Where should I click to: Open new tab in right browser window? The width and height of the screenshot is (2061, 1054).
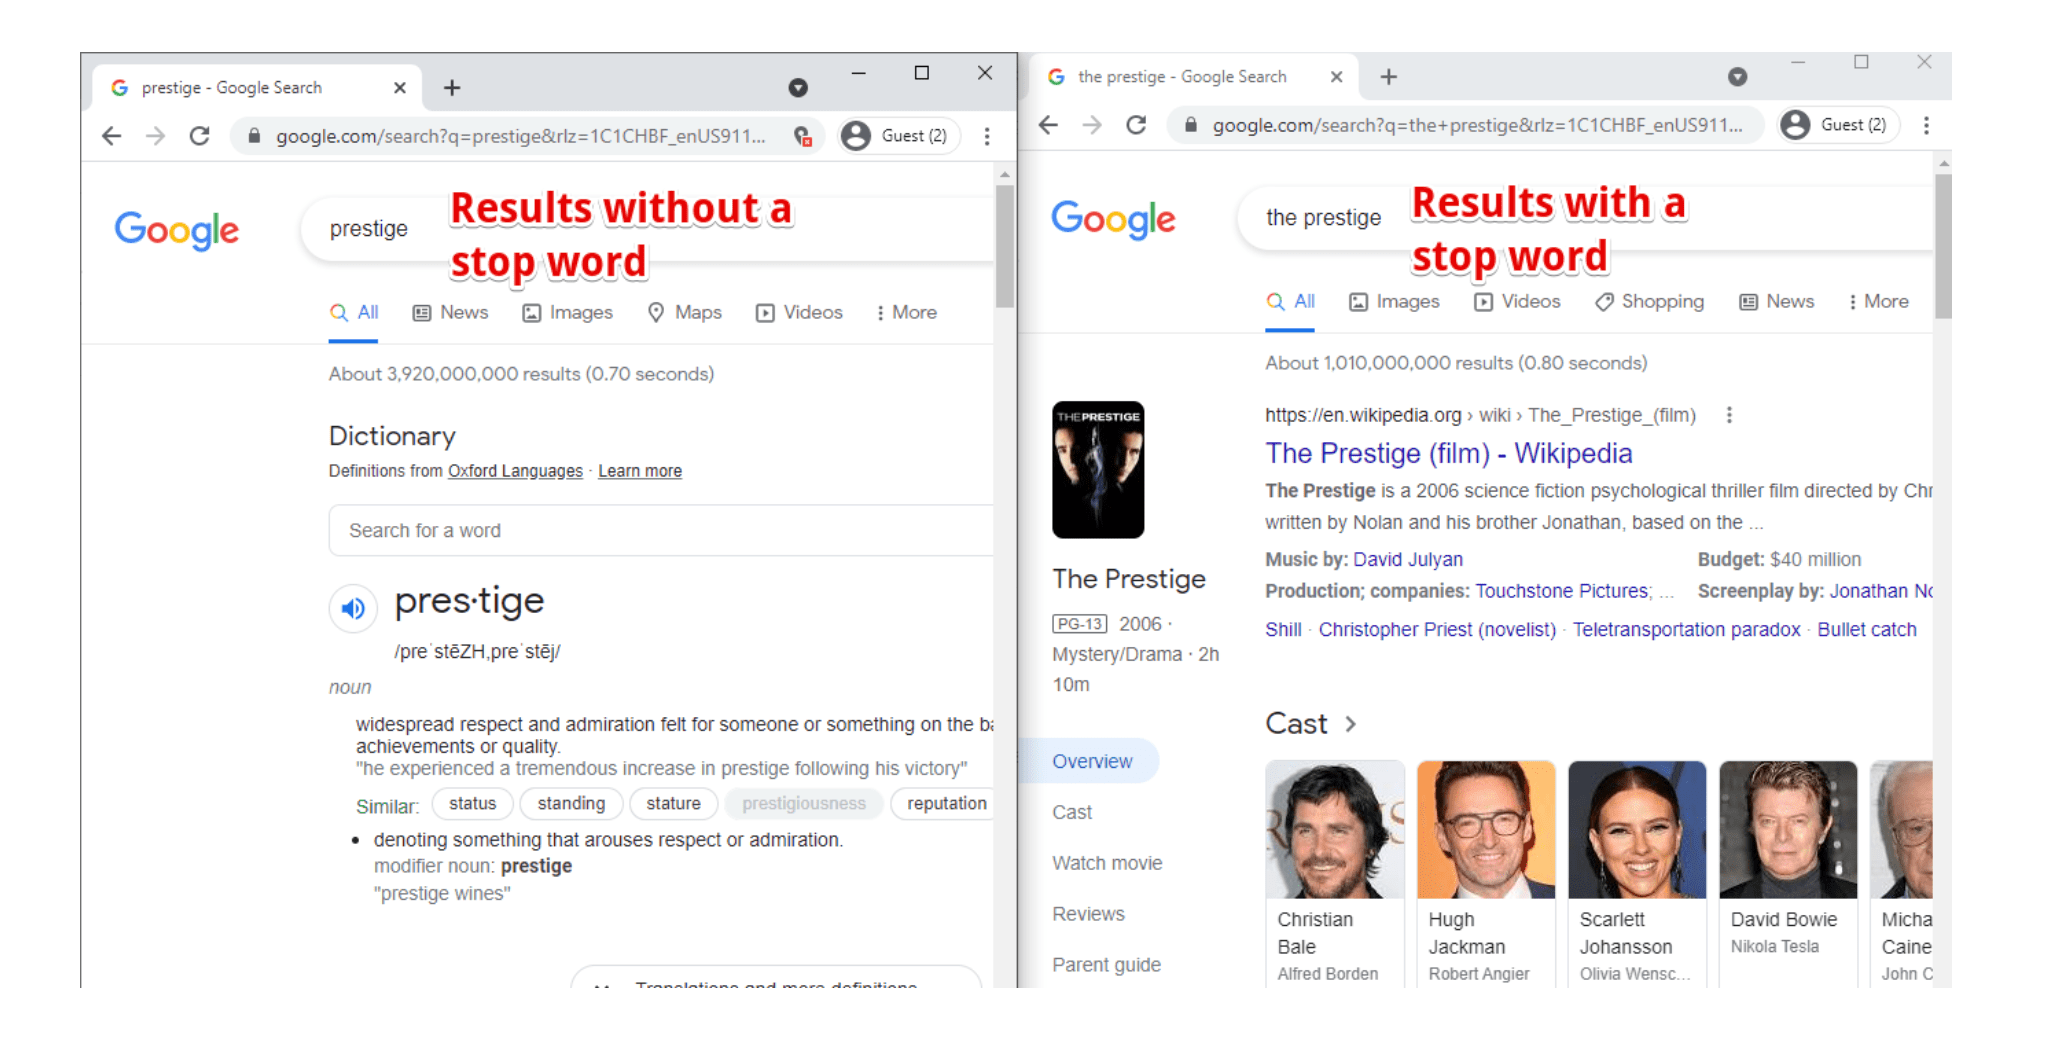(x=1389, y=77)
